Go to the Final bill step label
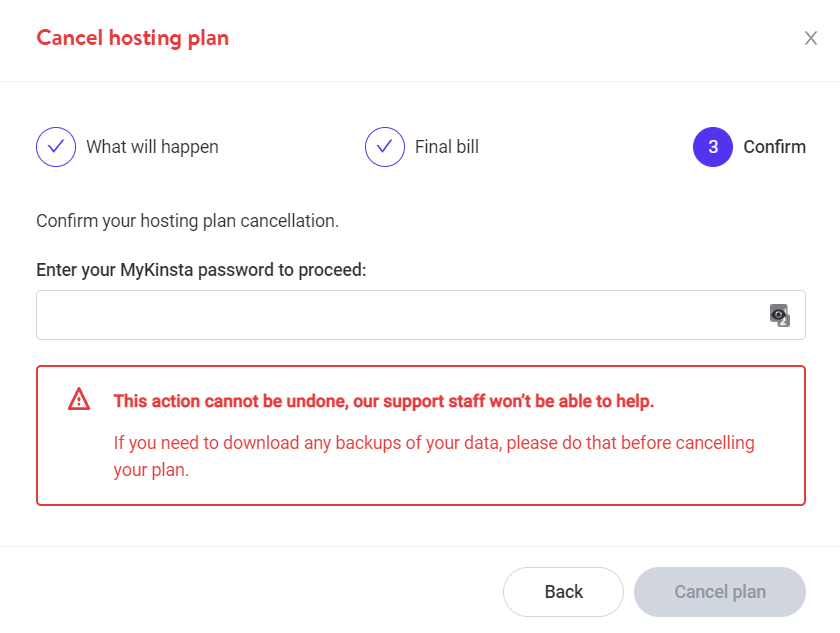This screenshot has width=840, height=633. (447, 147)
